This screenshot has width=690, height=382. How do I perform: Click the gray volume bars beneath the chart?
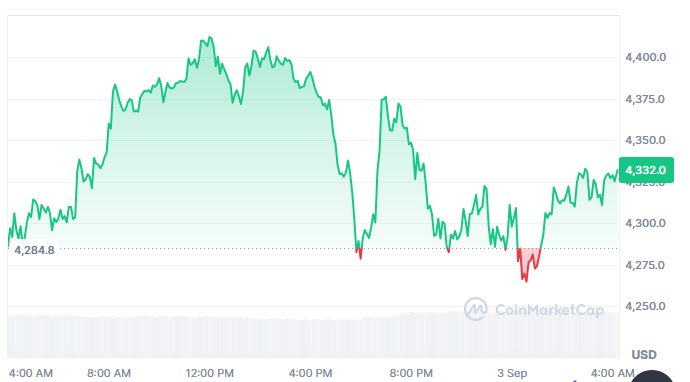(313, 336)
